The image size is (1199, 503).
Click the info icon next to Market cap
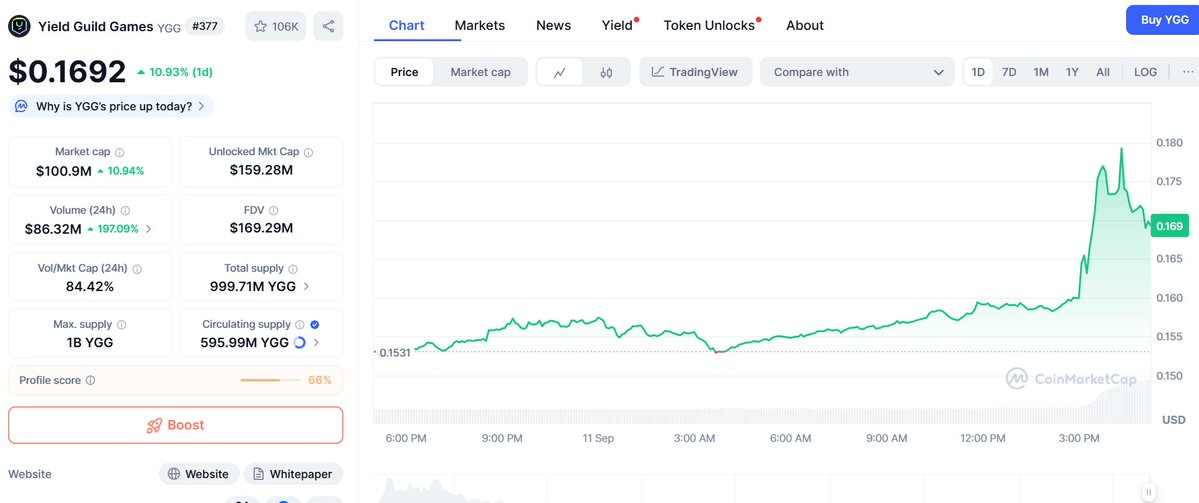(120, 152)
